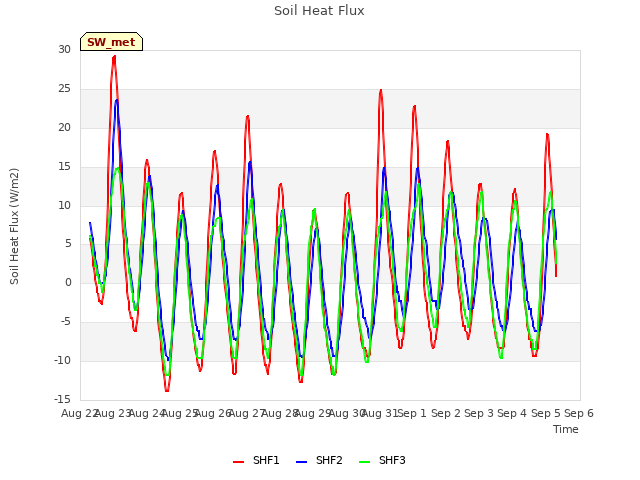Toggle the SHF1 series in legend

click(256, 460)
